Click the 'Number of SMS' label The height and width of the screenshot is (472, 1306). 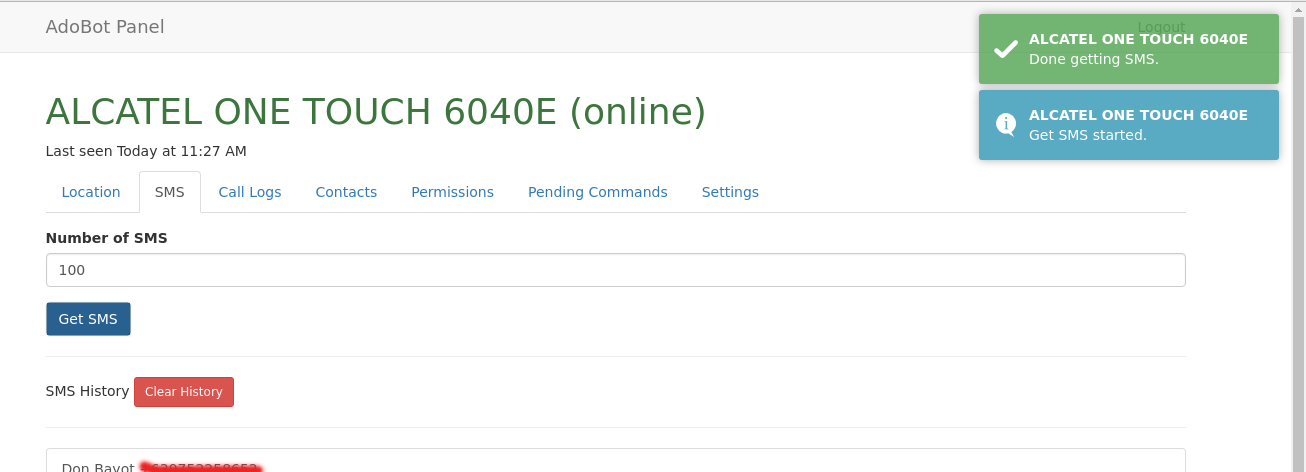point(107,238)
